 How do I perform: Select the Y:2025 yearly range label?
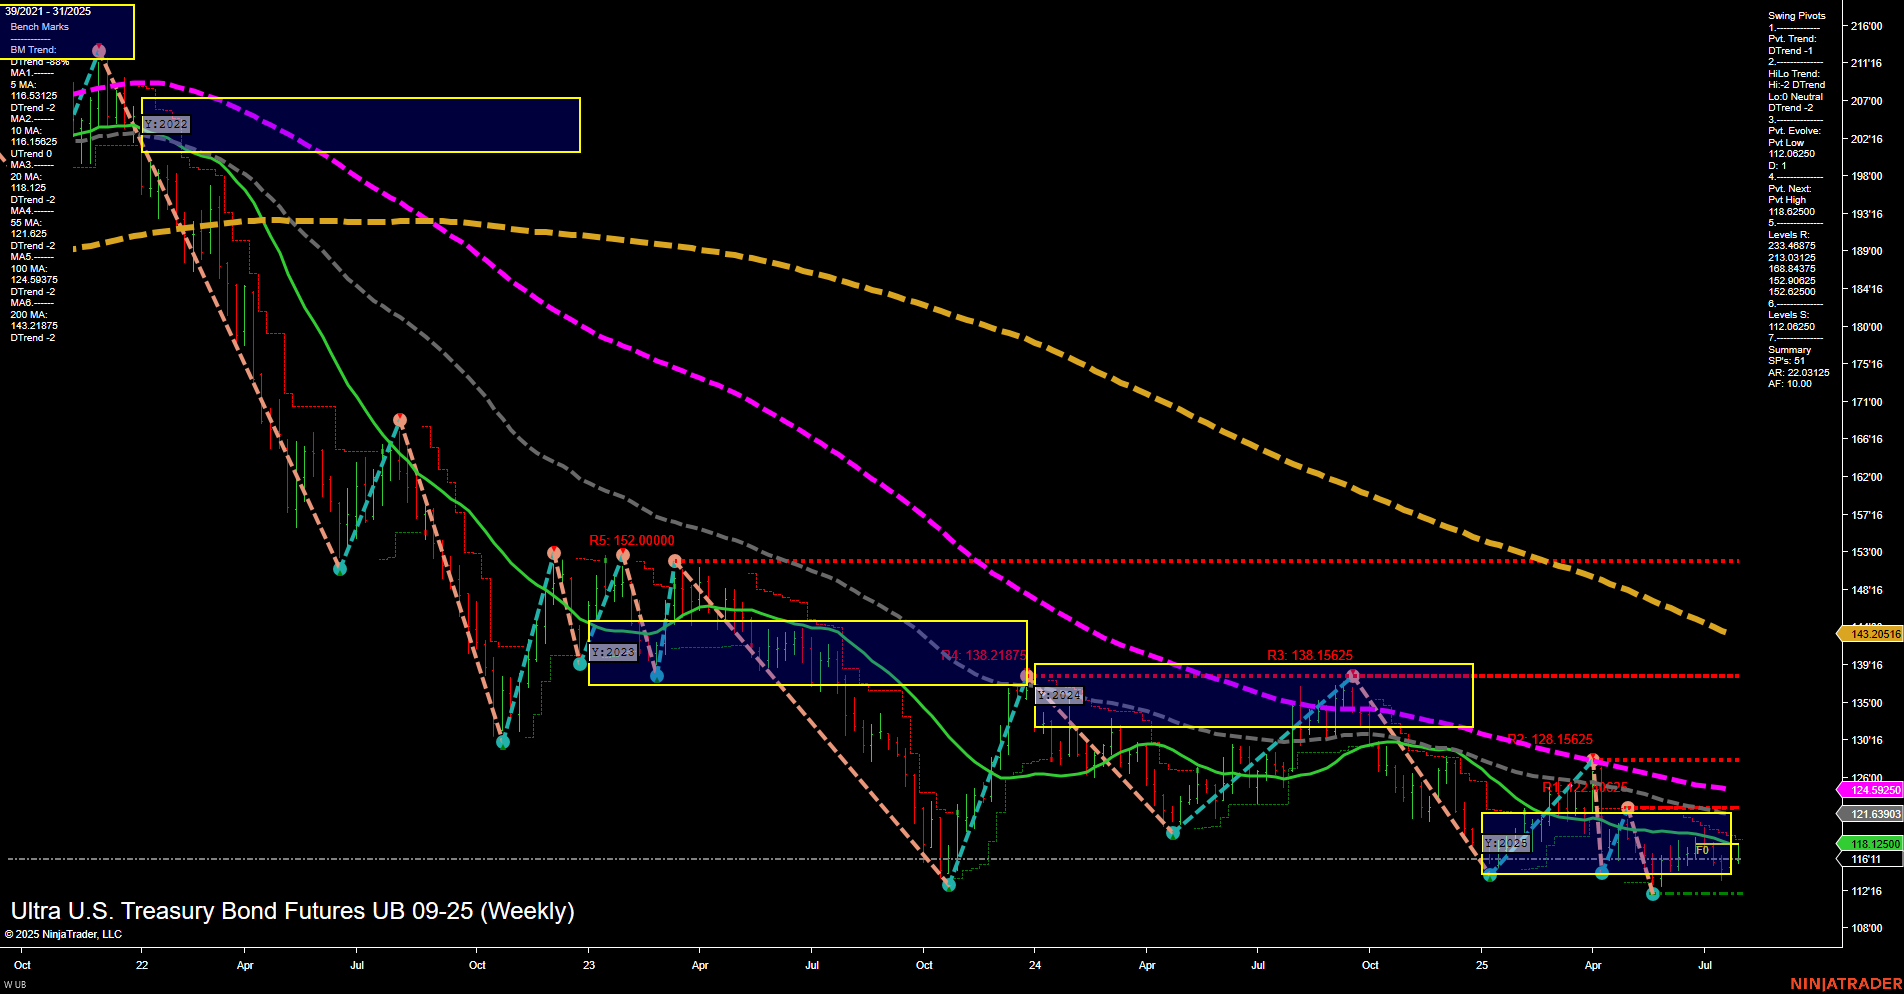pos(1506,843)
